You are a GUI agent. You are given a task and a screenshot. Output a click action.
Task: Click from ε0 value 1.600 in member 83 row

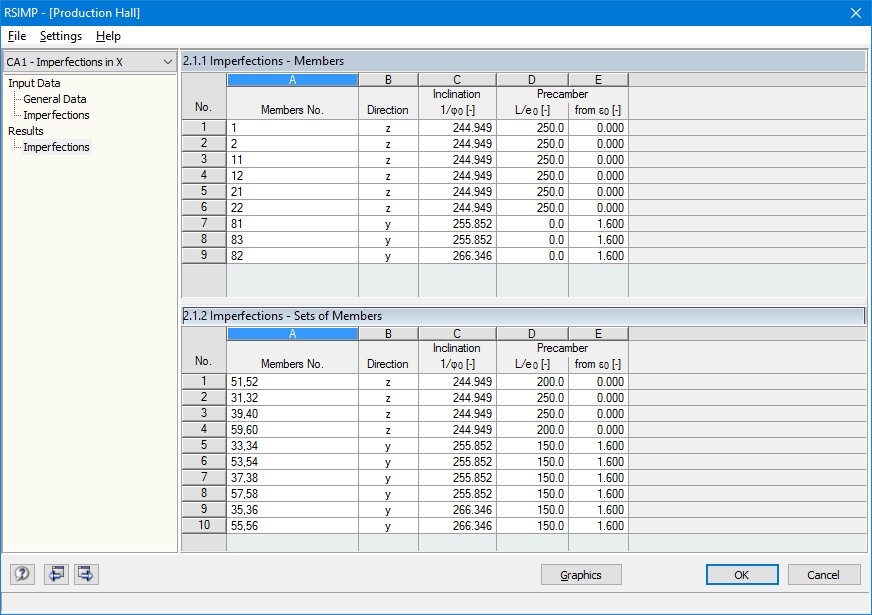[598, 240]
